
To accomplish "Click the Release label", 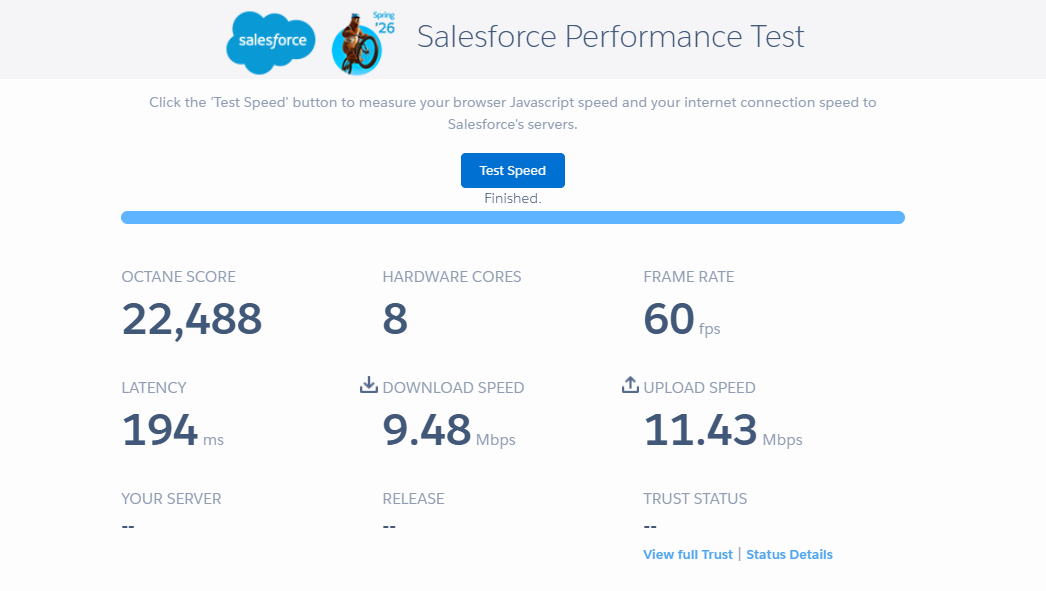I will click(413, 498).
